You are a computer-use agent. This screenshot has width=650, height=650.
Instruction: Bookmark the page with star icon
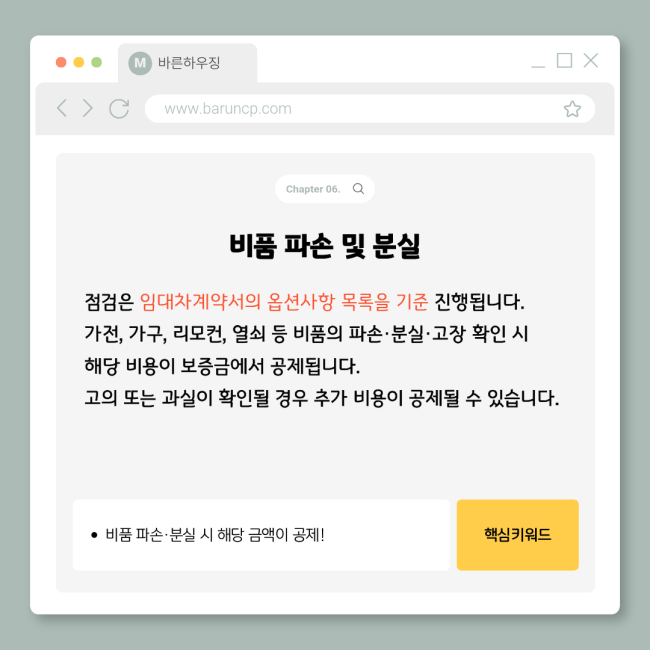572,109
